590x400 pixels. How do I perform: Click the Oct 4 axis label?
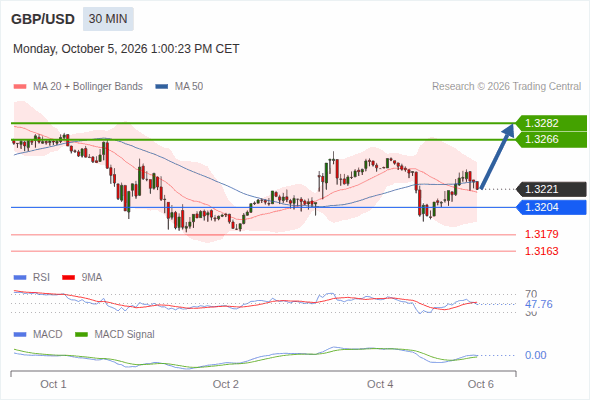tap(380, 384)
